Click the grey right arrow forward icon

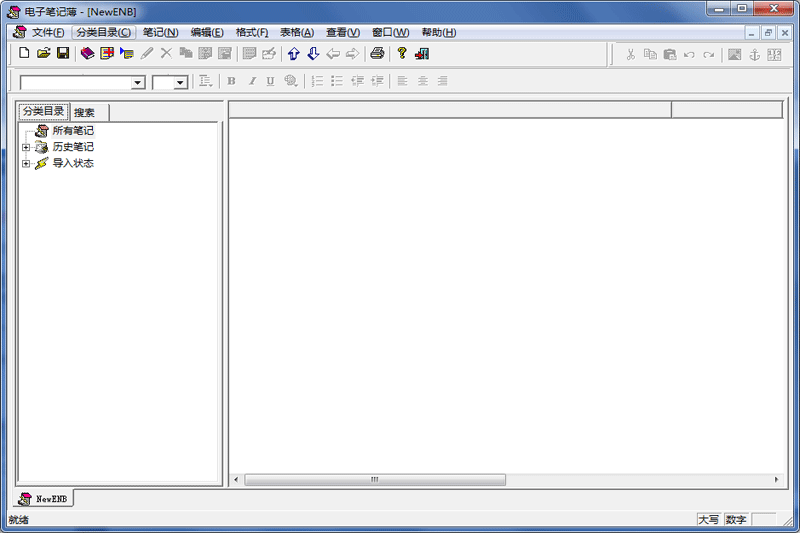point(353,54)
